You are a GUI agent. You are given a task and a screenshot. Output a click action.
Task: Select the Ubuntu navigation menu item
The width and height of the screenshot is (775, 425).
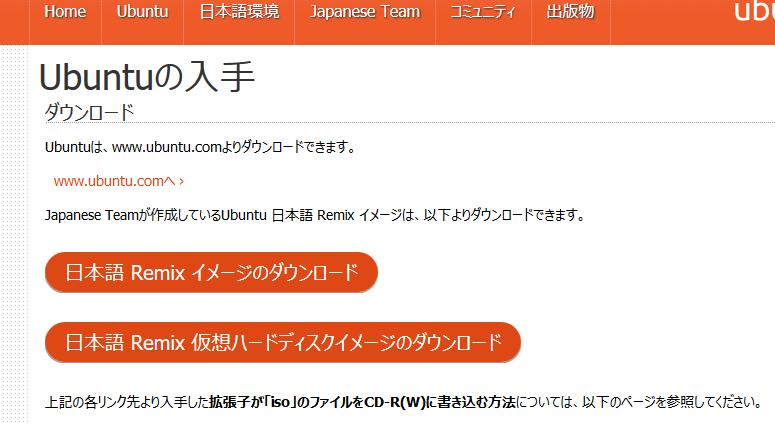pos(142,12)
